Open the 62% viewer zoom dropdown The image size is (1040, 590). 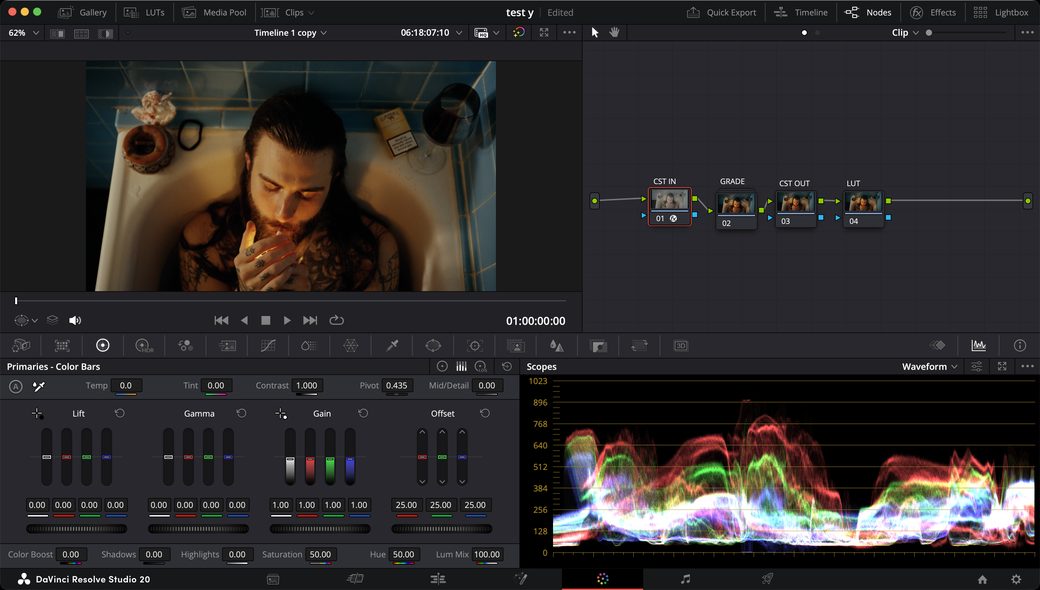pos(24,32)
